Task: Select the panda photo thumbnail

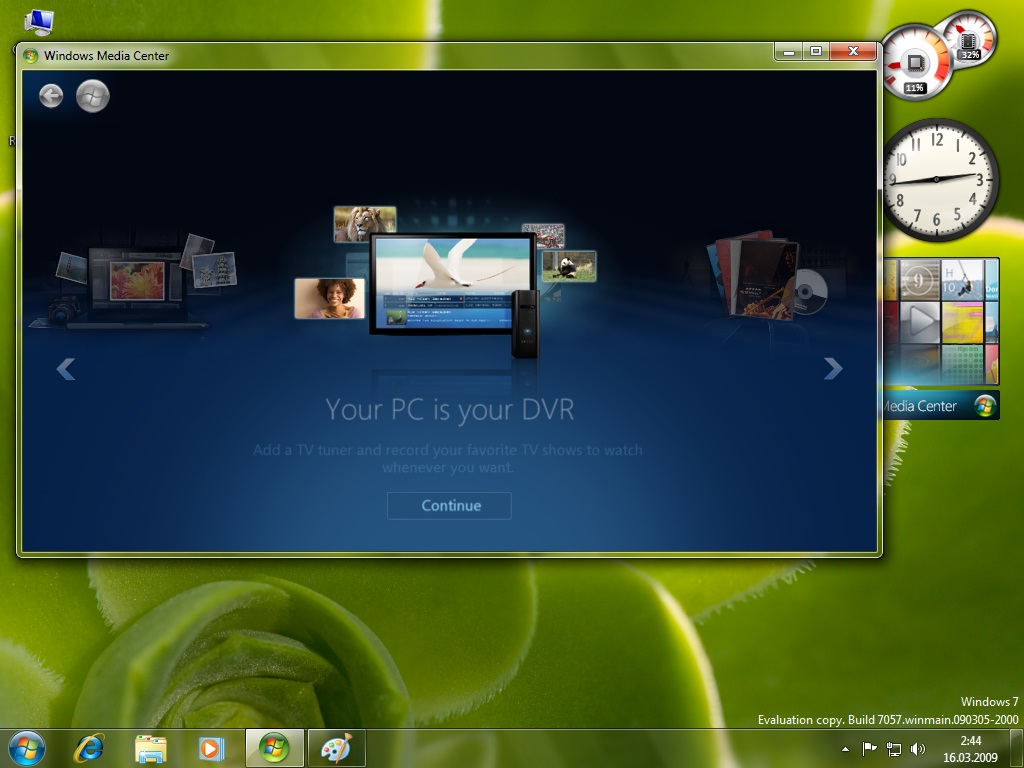Action: click(x=569, y=266)
